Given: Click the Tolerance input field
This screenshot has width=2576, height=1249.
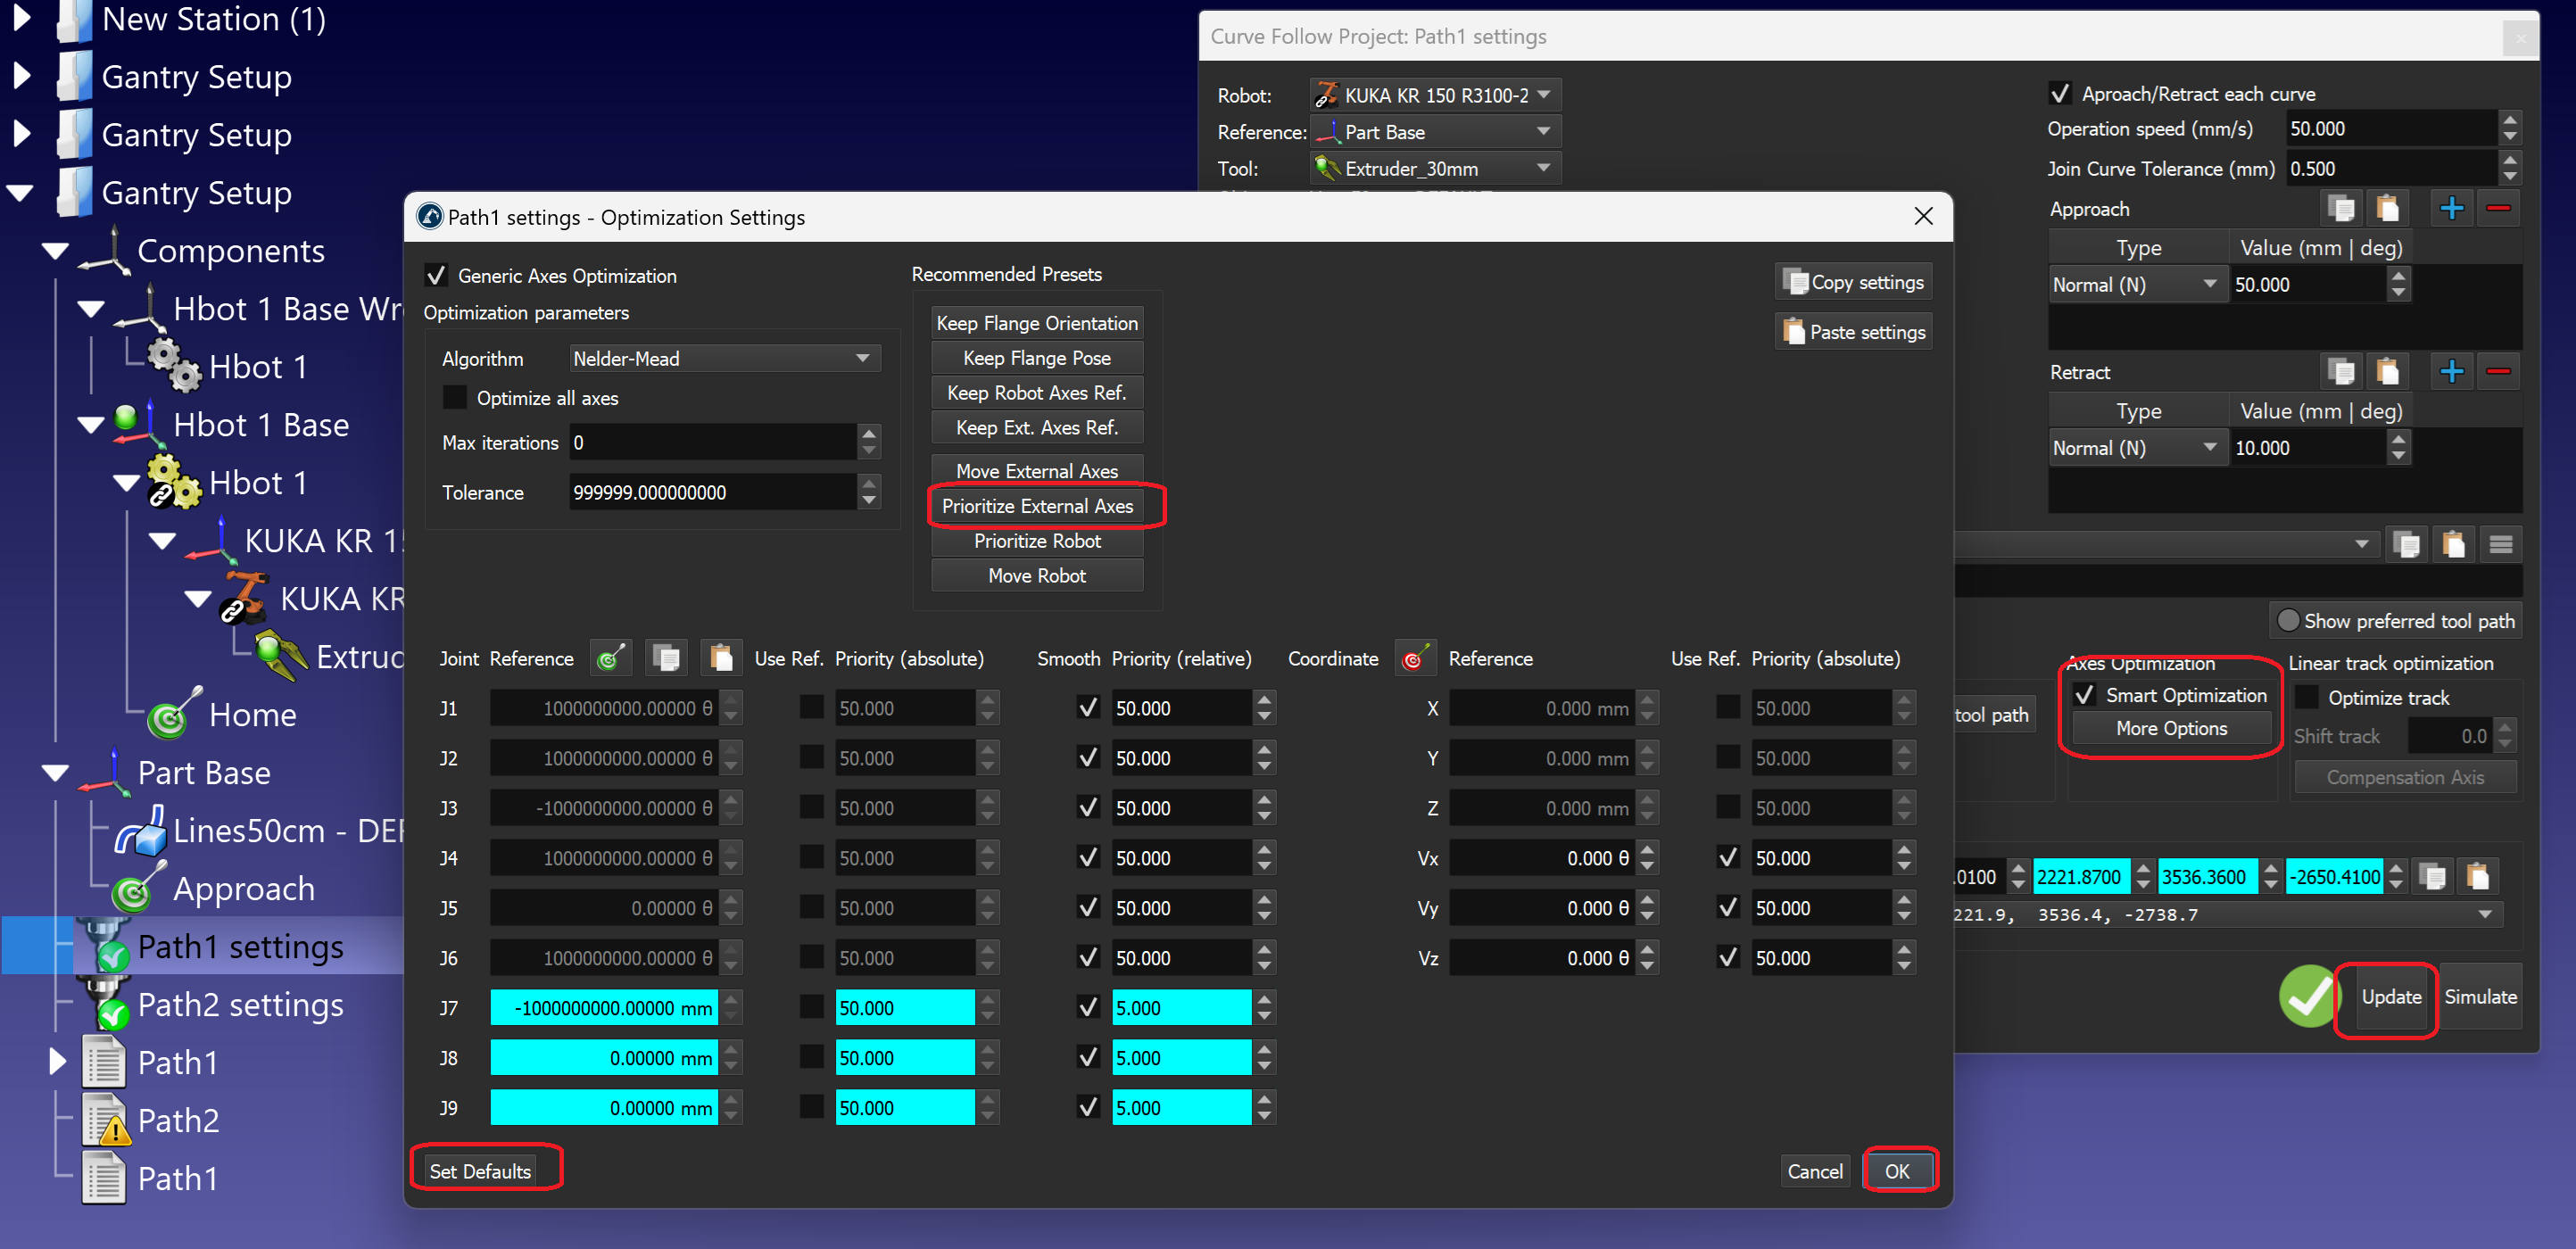Looking at the screenshot, I should tap(712, 492).
